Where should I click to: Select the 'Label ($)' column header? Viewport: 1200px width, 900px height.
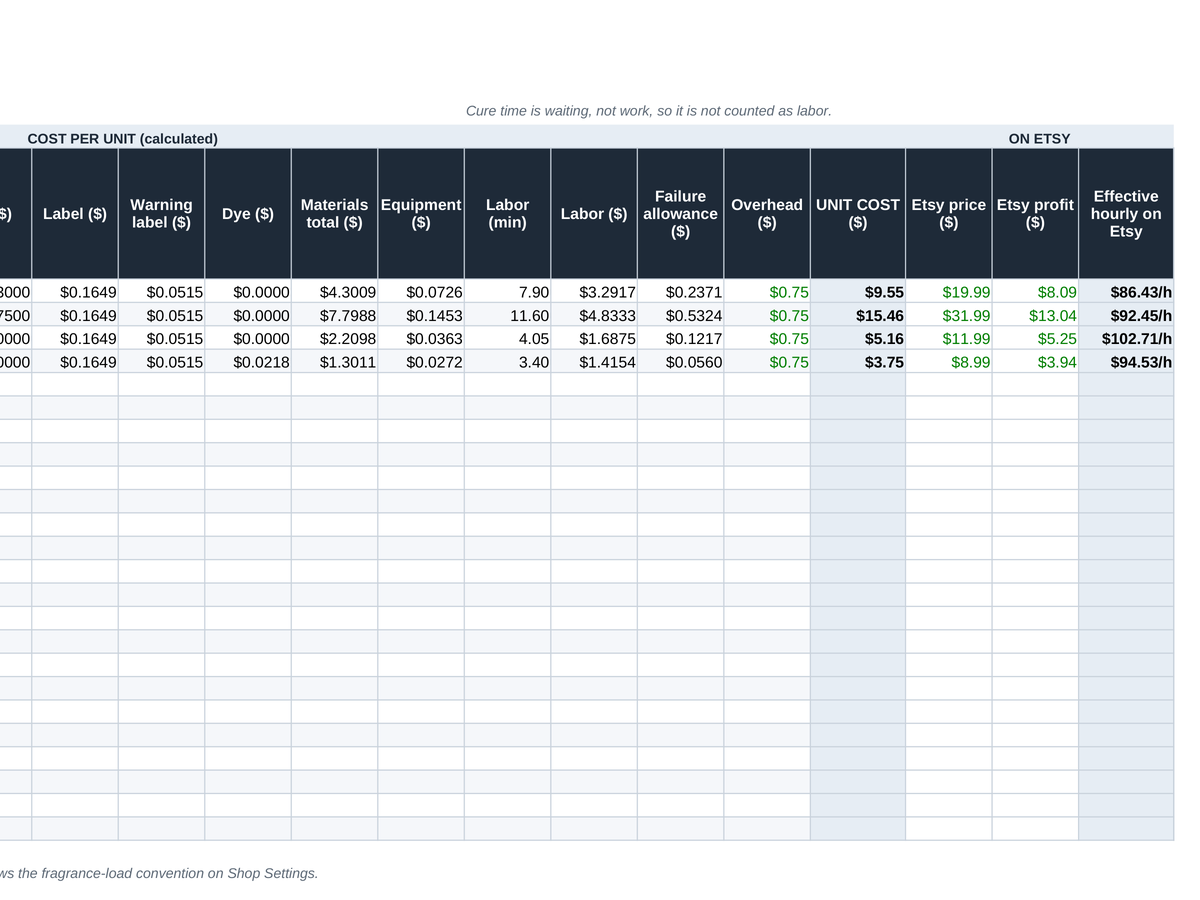click(75, 214)
